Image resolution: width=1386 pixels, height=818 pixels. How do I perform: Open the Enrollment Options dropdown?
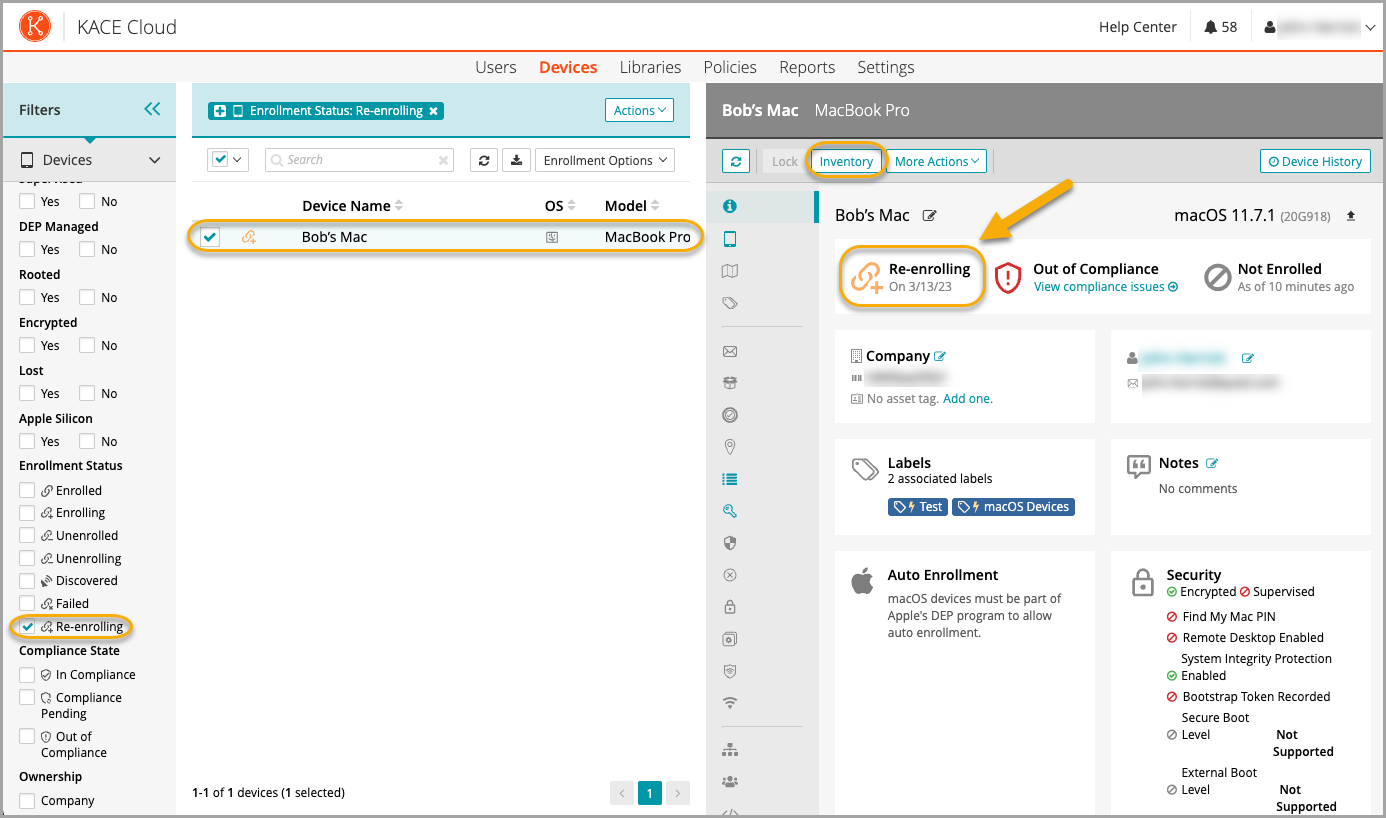click(605, 160)
